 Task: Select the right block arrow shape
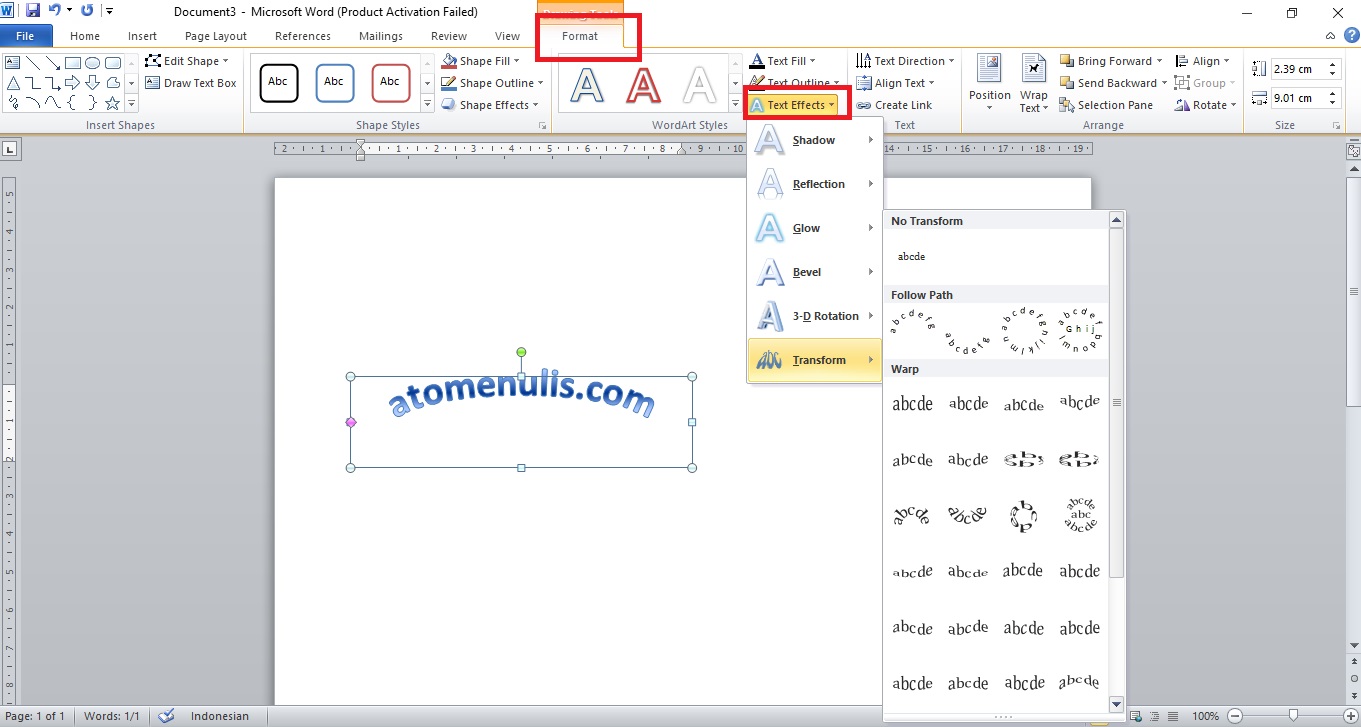[72, 82]
